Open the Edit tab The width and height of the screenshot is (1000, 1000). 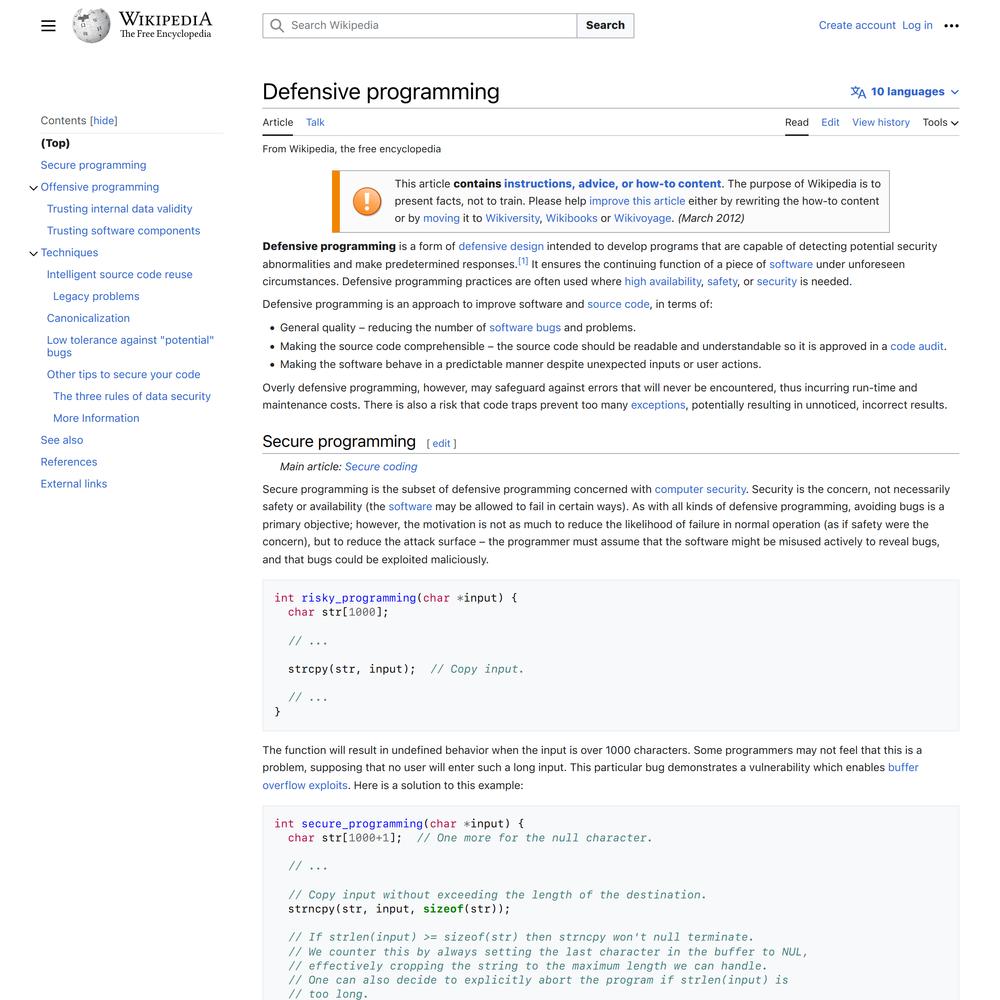click(x=830, y=122)
